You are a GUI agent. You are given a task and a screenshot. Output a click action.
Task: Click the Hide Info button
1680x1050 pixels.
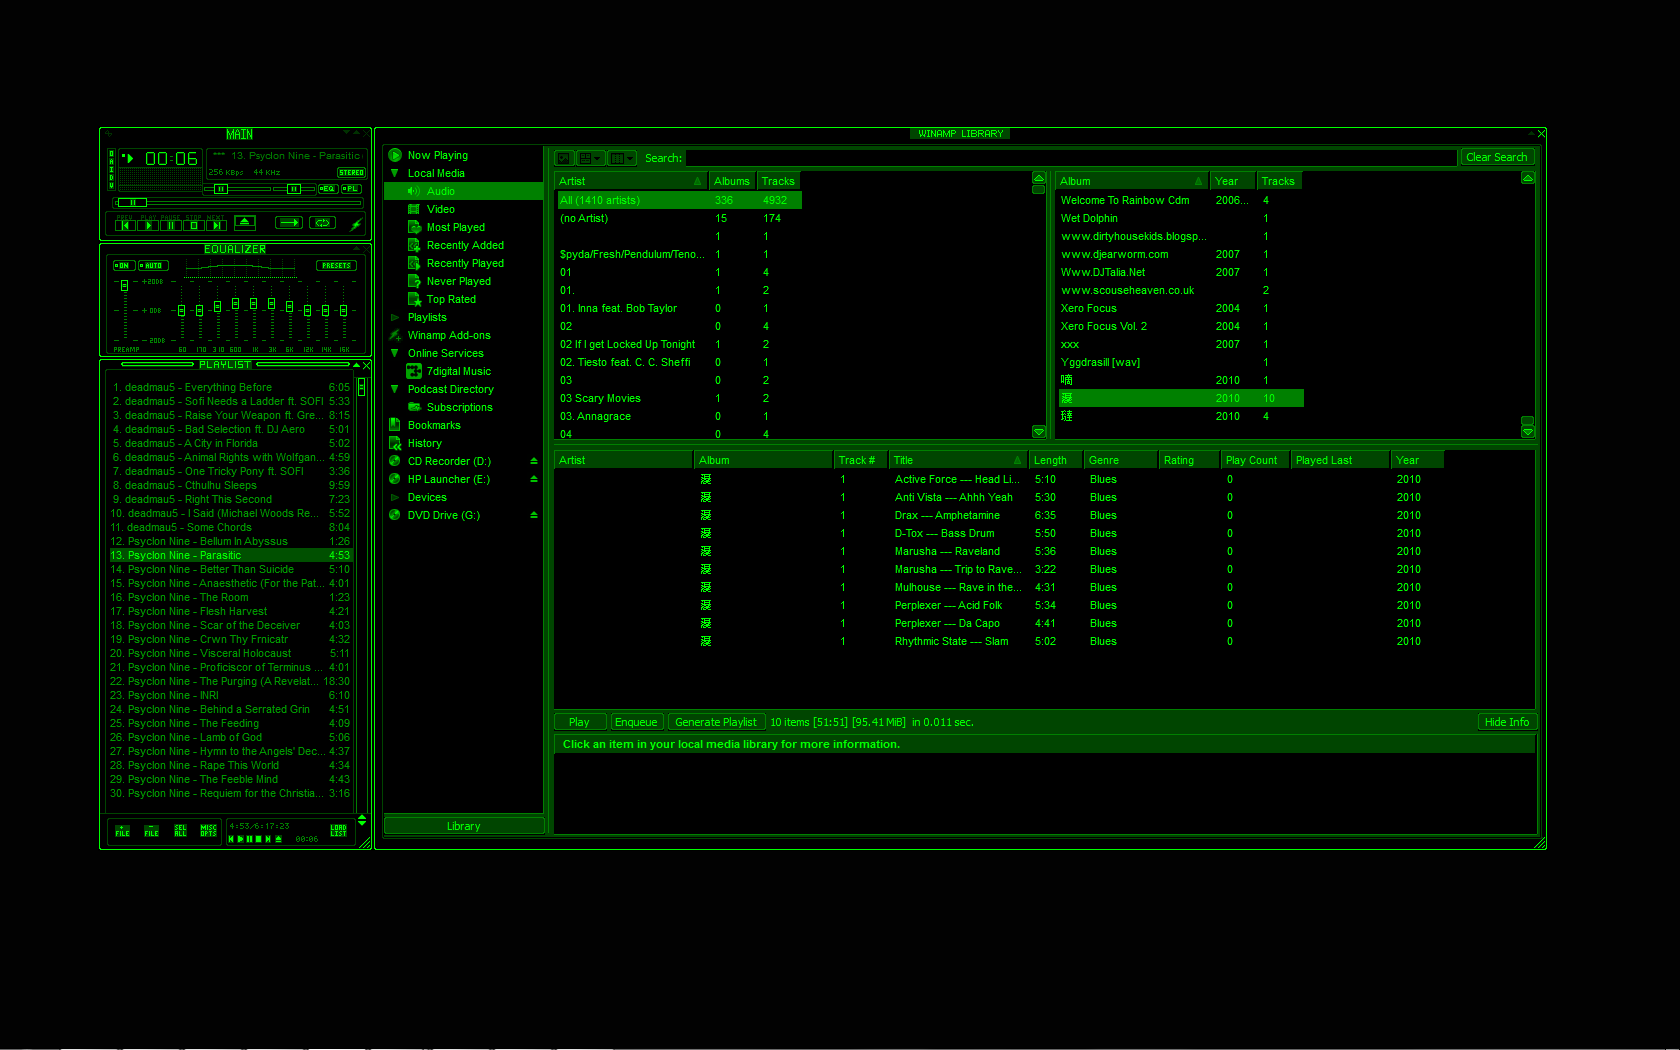click(x=1507, y=722)
